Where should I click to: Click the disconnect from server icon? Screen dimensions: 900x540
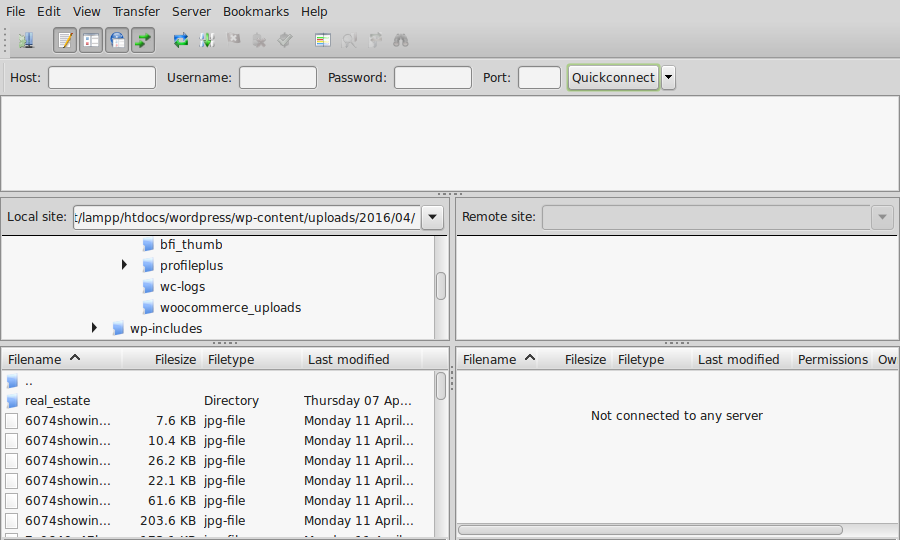click(259, 41)
